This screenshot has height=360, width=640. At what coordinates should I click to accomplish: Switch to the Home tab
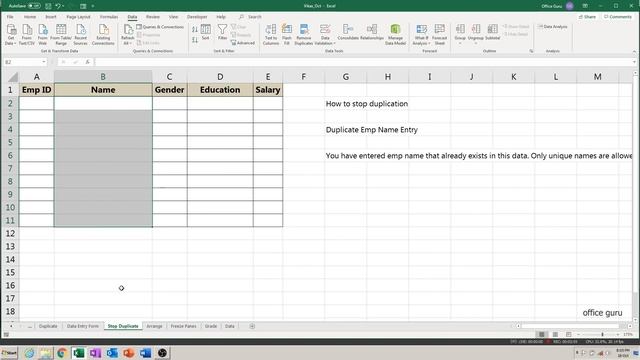click(x=30, y=17)
